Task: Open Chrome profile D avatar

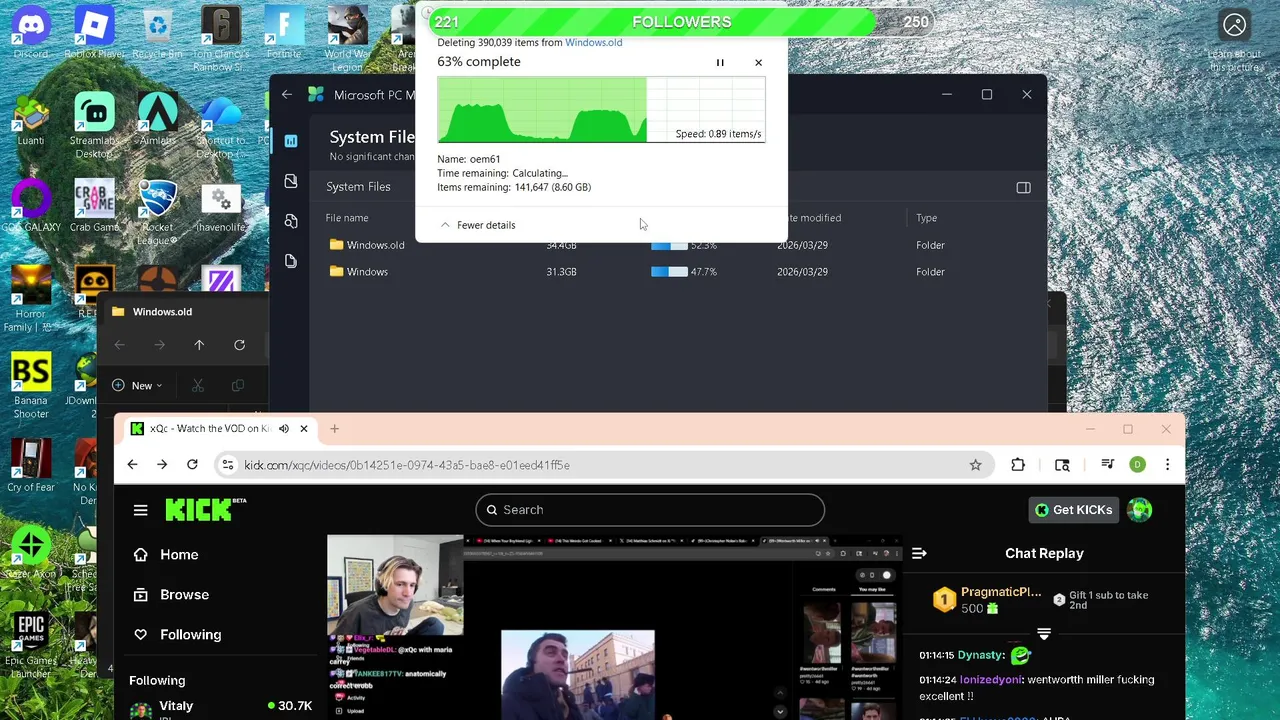Action: (1137, 465)
